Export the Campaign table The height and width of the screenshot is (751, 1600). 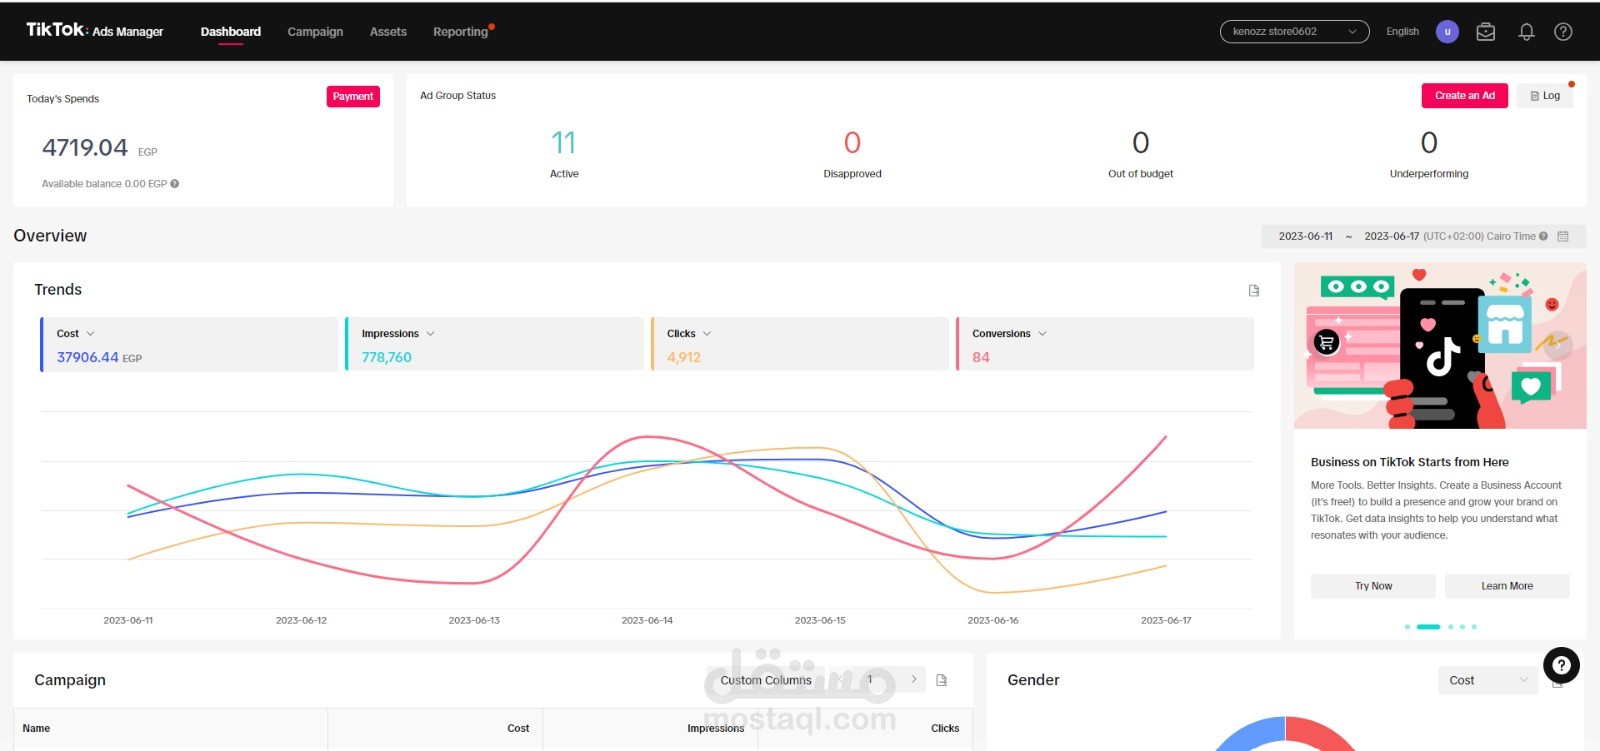(x=941, y=680)
